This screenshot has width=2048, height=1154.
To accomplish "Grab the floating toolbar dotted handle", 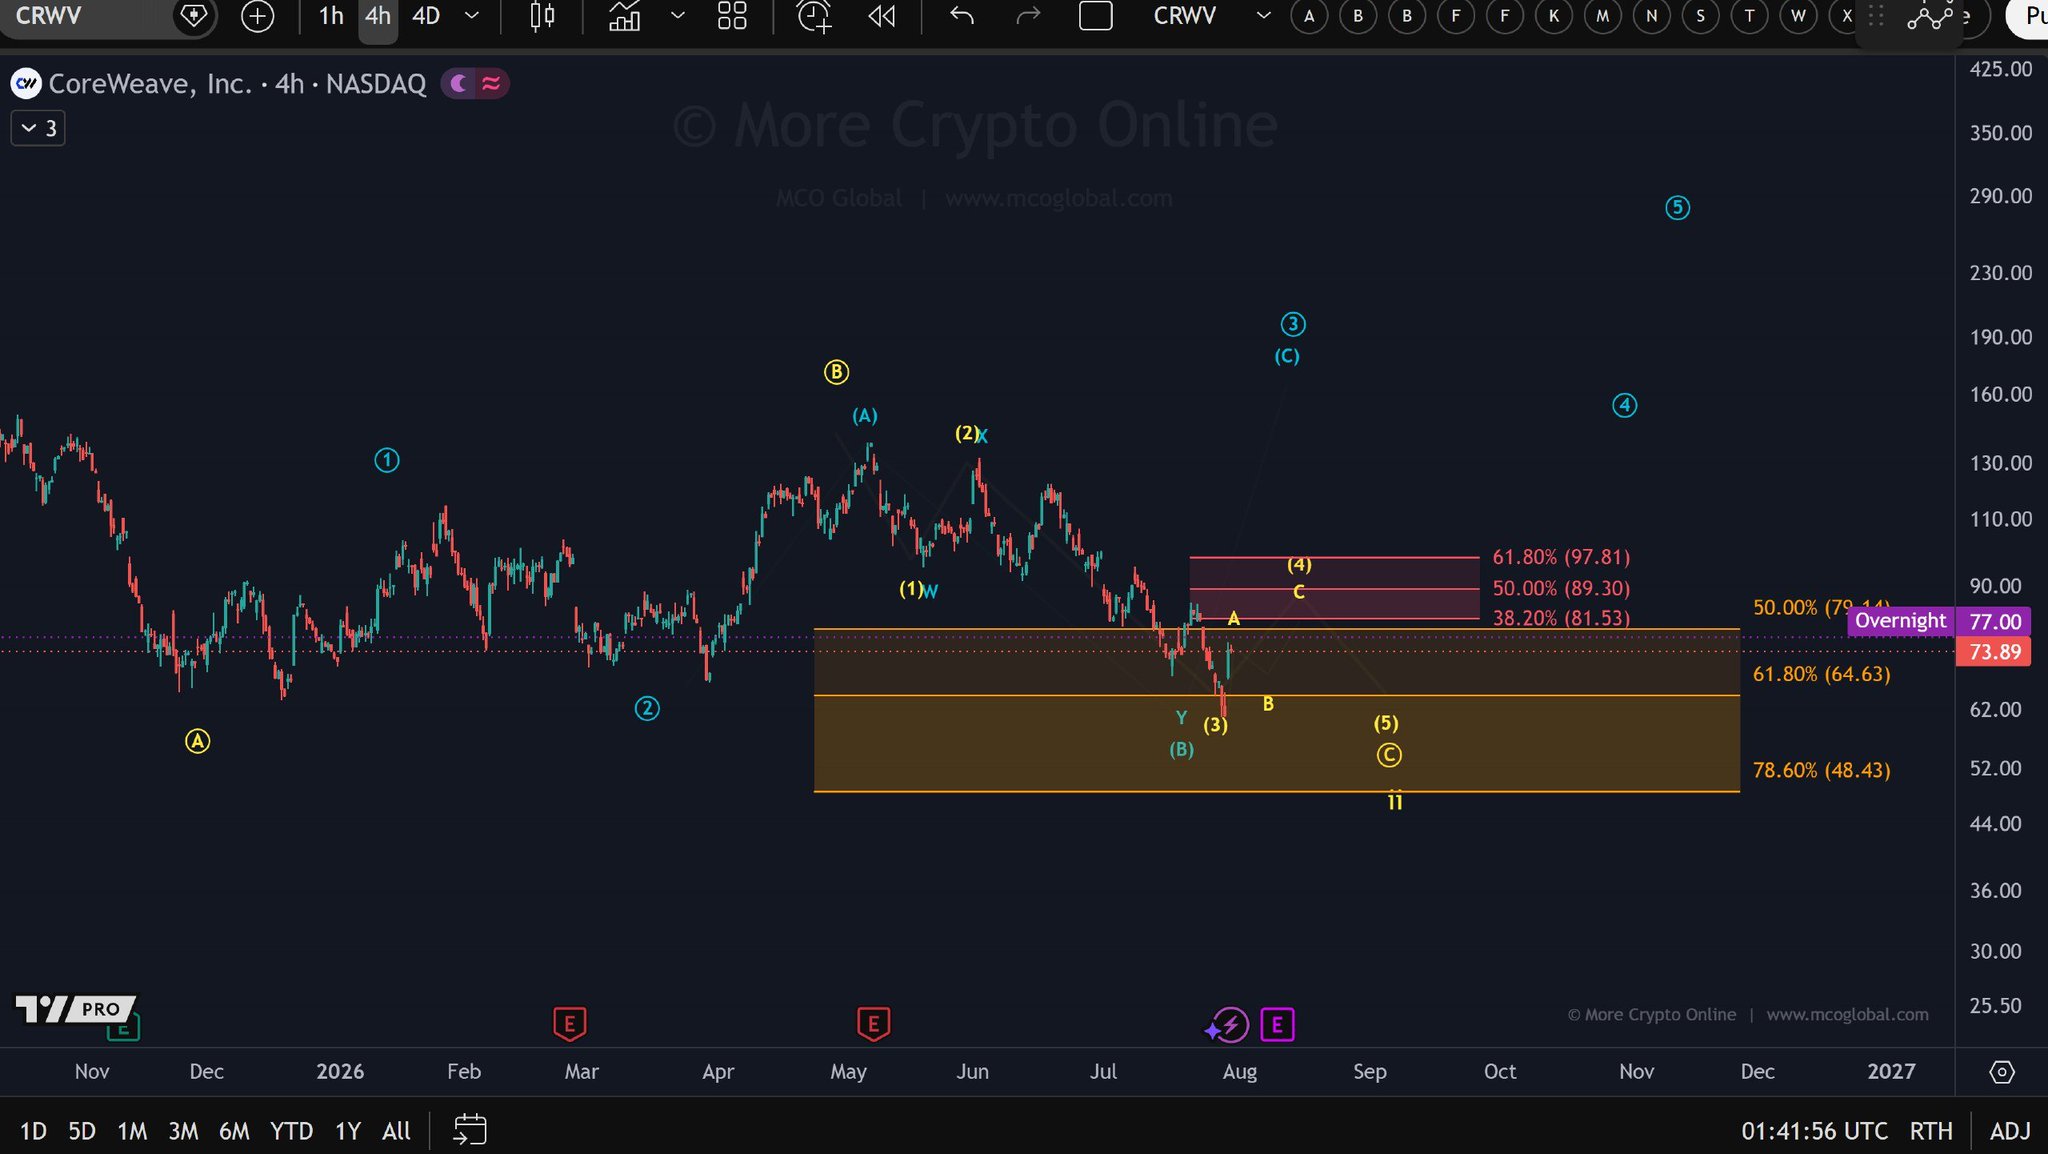I will (1876, 16).
